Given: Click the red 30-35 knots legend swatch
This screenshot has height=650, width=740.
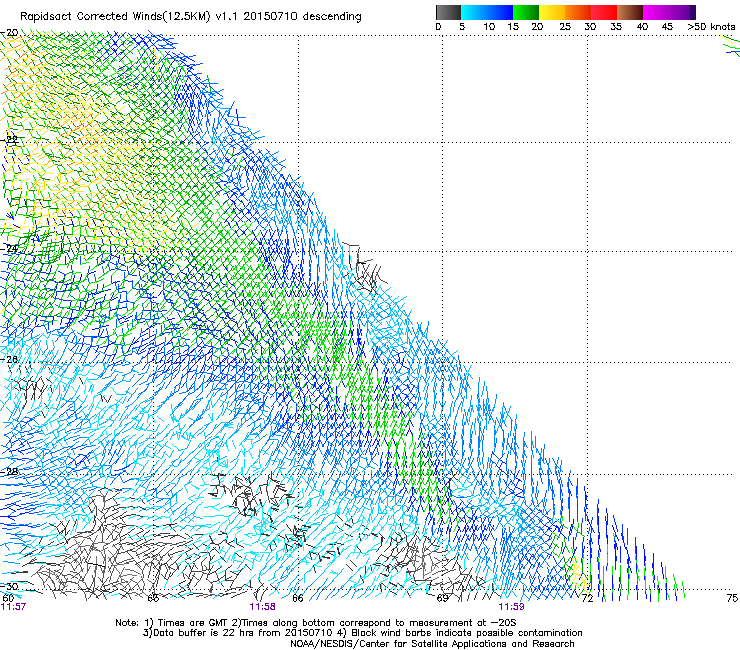Looking at the screenshot, I should [604, 12].
